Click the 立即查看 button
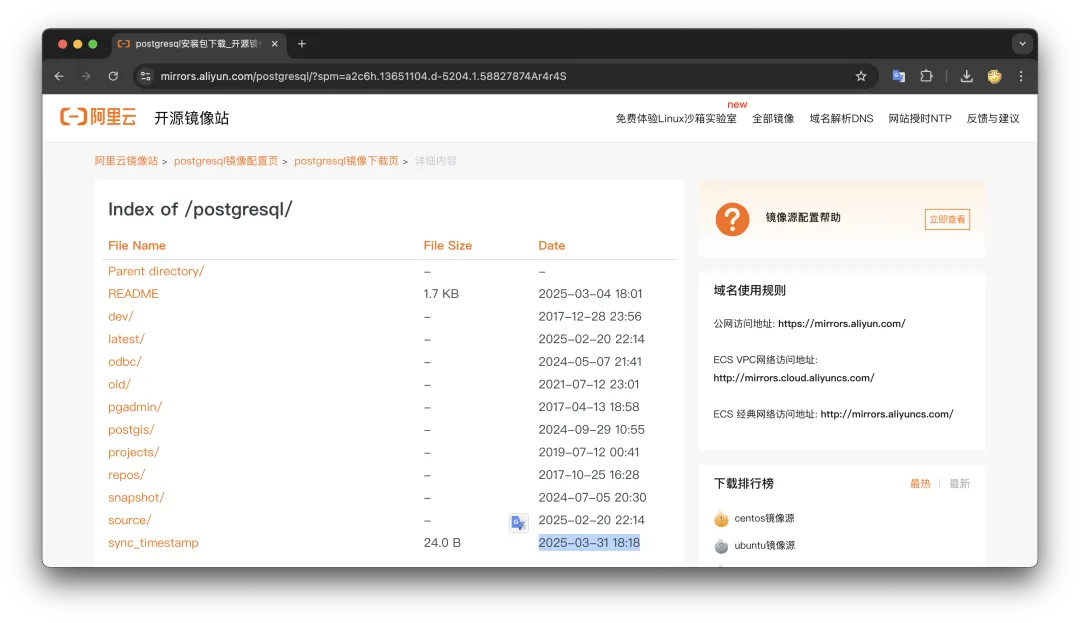Image resolution: width=1080 pixels, height=623 pixels. click(x=946, y=219)
